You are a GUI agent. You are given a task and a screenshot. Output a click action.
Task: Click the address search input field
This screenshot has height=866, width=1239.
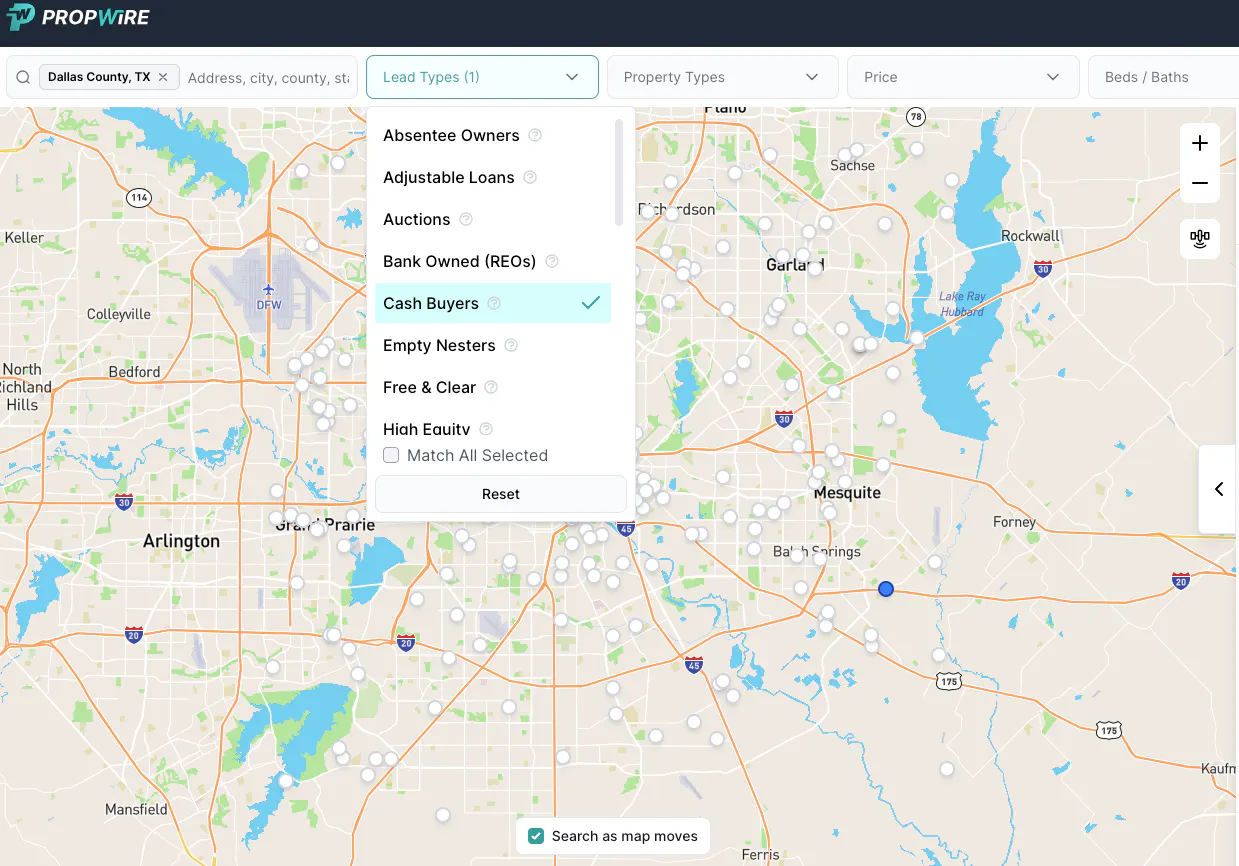(x=268, y=77)
